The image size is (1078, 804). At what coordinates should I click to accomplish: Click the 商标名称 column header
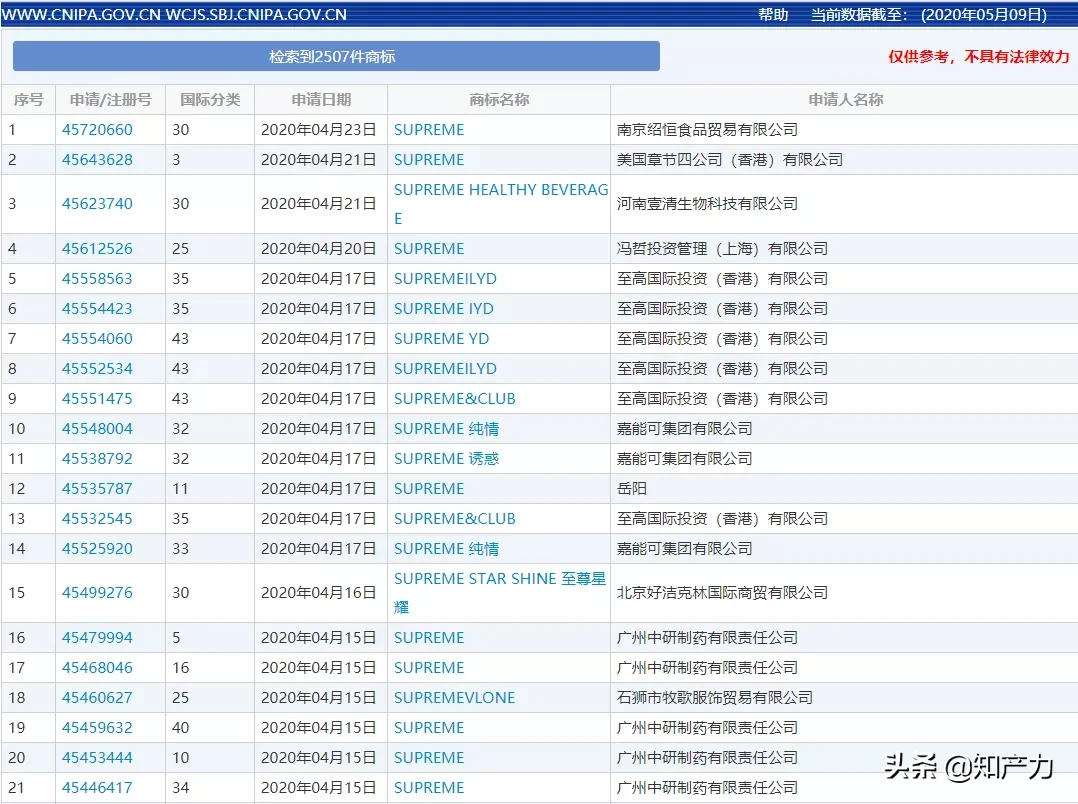[x=499, y=100]
